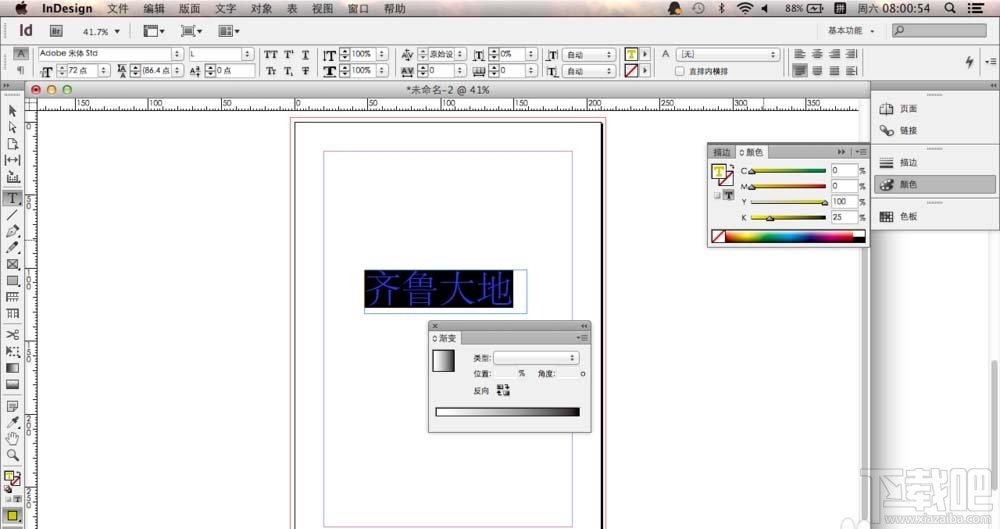The image size is (1000, 529).
Task: Switch to the 描边 tab
Action: (722, 152)
